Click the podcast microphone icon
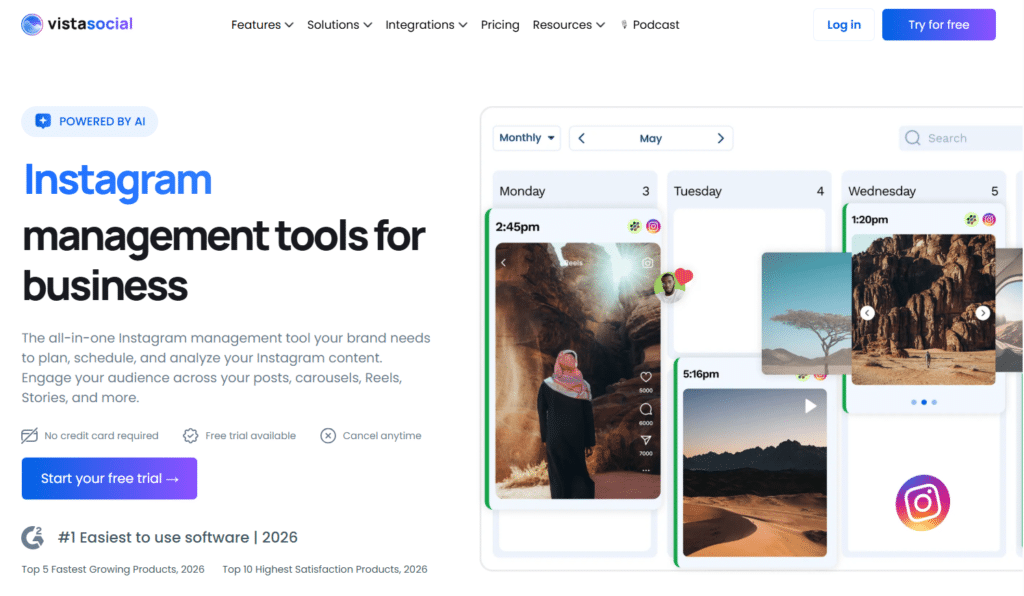1024x596 pixels. click(624, 25)
